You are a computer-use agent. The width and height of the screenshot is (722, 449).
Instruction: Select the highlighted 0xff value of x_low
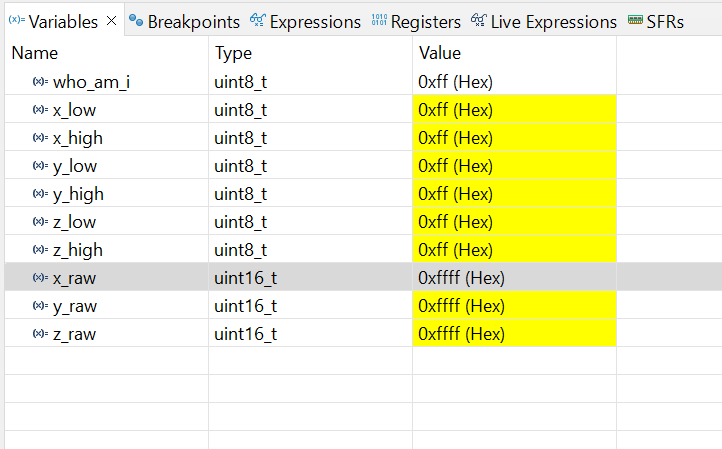[456, 110]
